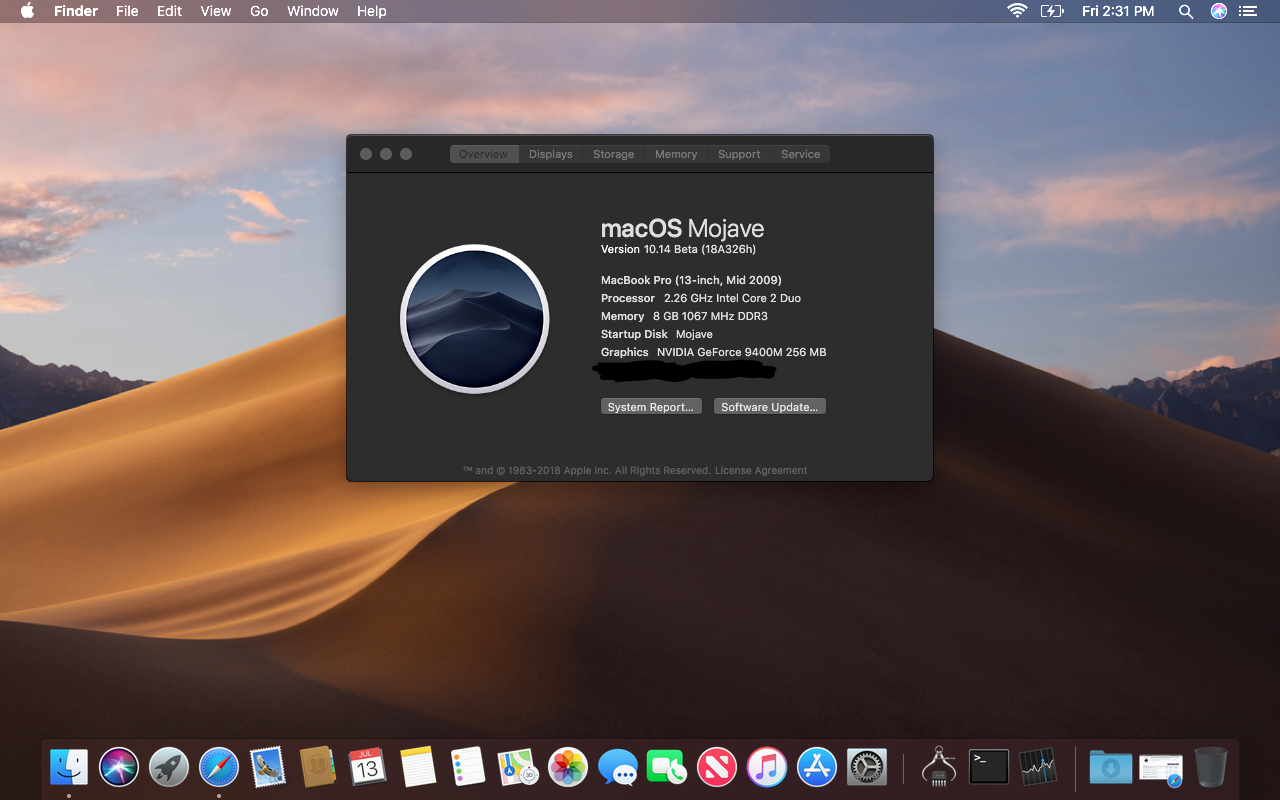Screen dimensions: 1280x800
Task: Open Reminders list icon in Dock
Action: click(468, 767)
